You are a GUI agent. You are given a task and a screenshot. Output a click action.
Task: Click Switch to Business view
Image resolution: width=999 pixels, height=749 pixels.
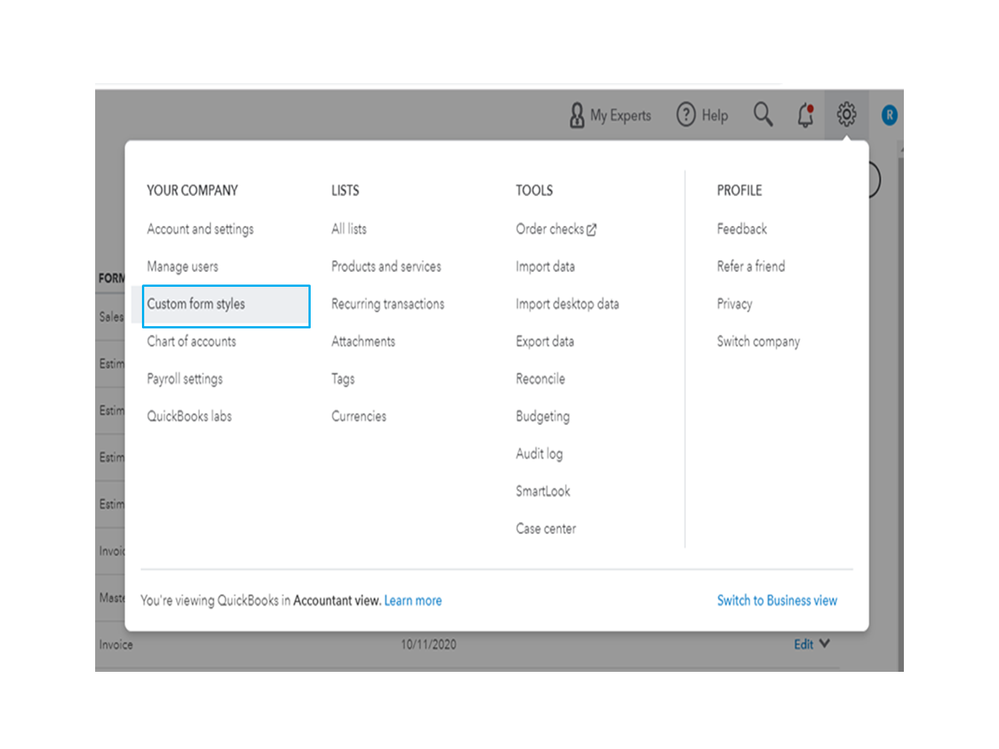click(777, 601)
